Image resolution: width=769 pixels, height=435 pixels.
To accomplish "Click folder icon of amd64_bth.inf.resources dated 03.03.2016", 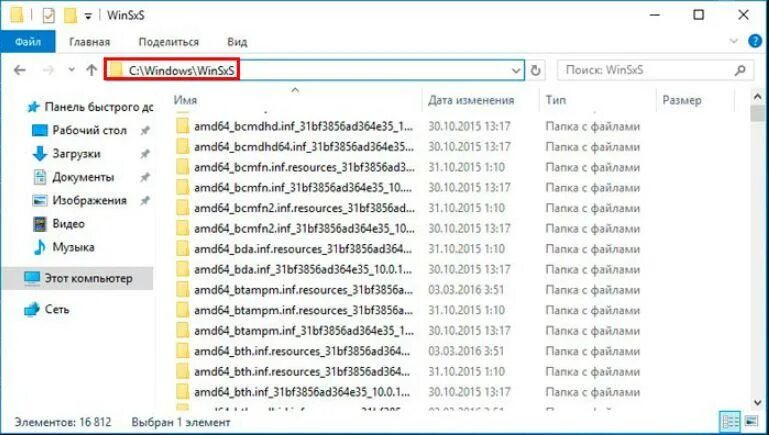I will click(182, 351).
